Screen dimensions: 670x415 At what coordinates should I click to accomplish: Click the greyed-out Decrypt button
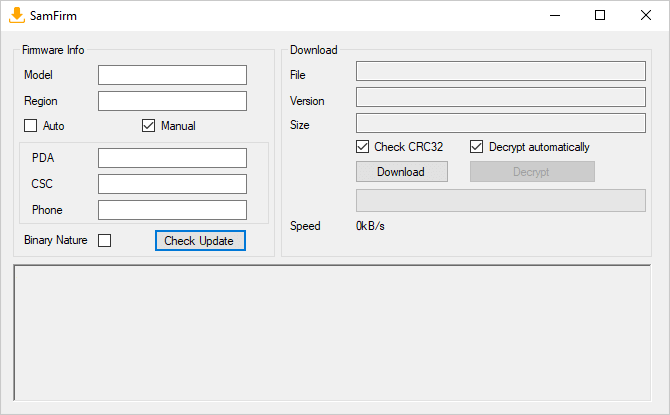[532, 171]
